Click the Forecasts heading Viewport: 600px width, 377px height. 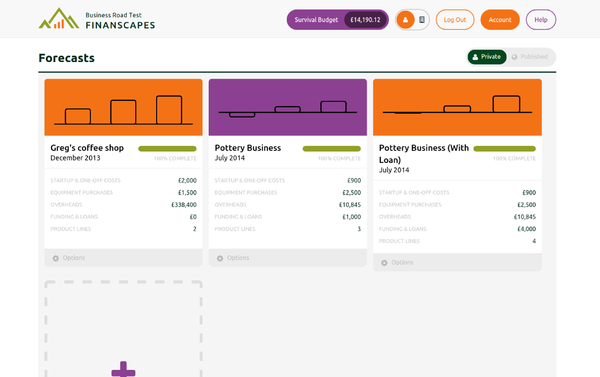coord(67,58)
